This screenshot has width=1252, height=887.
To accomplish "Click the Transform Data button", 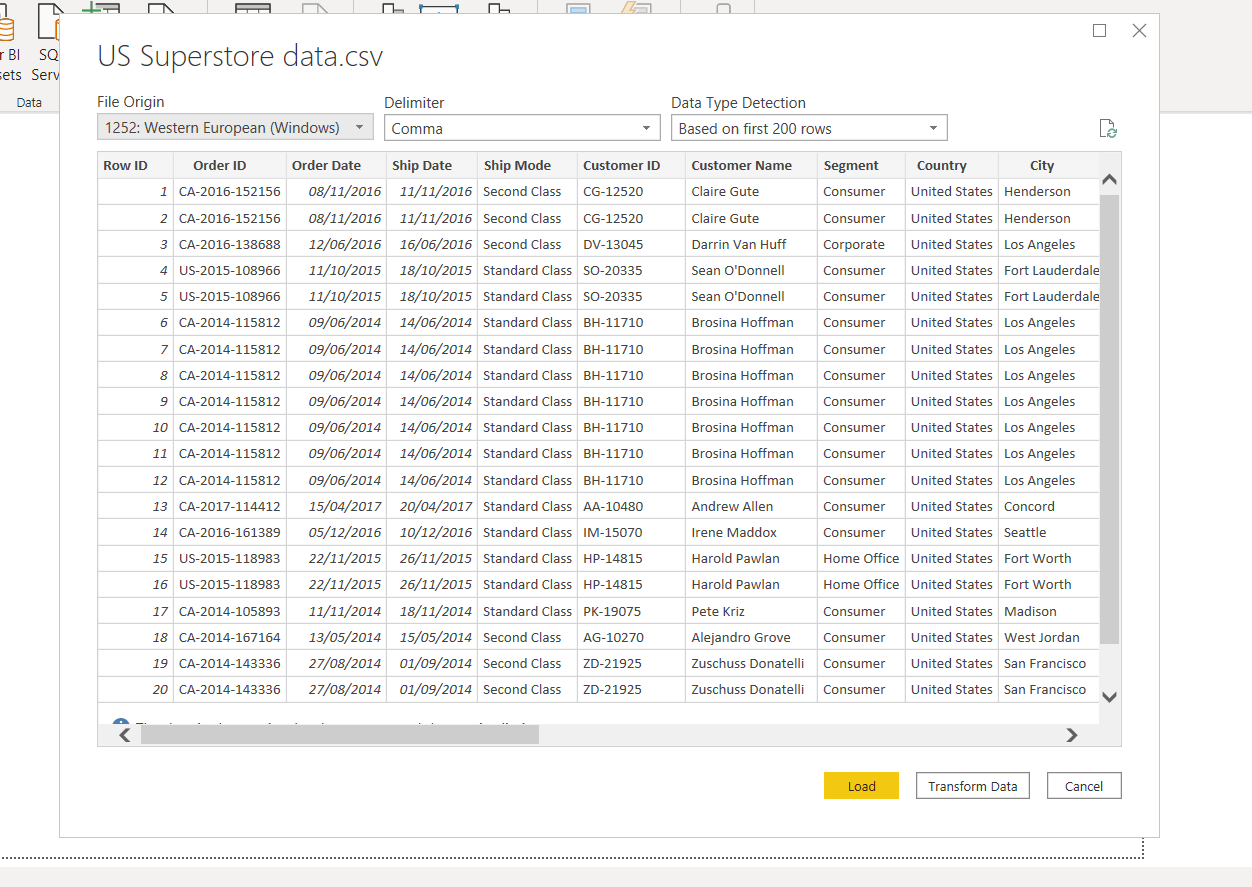I will (972, 786).
